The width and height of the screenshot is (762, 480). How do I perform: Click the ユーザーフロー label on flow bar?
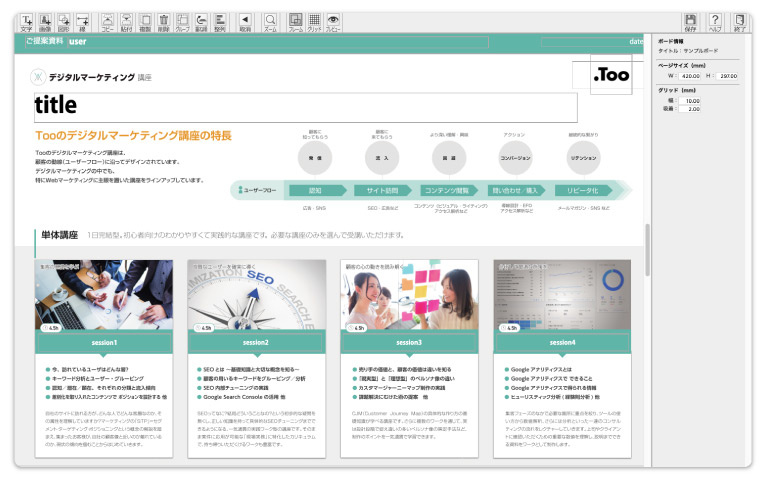pyautogui.click(x=260, y=190)
